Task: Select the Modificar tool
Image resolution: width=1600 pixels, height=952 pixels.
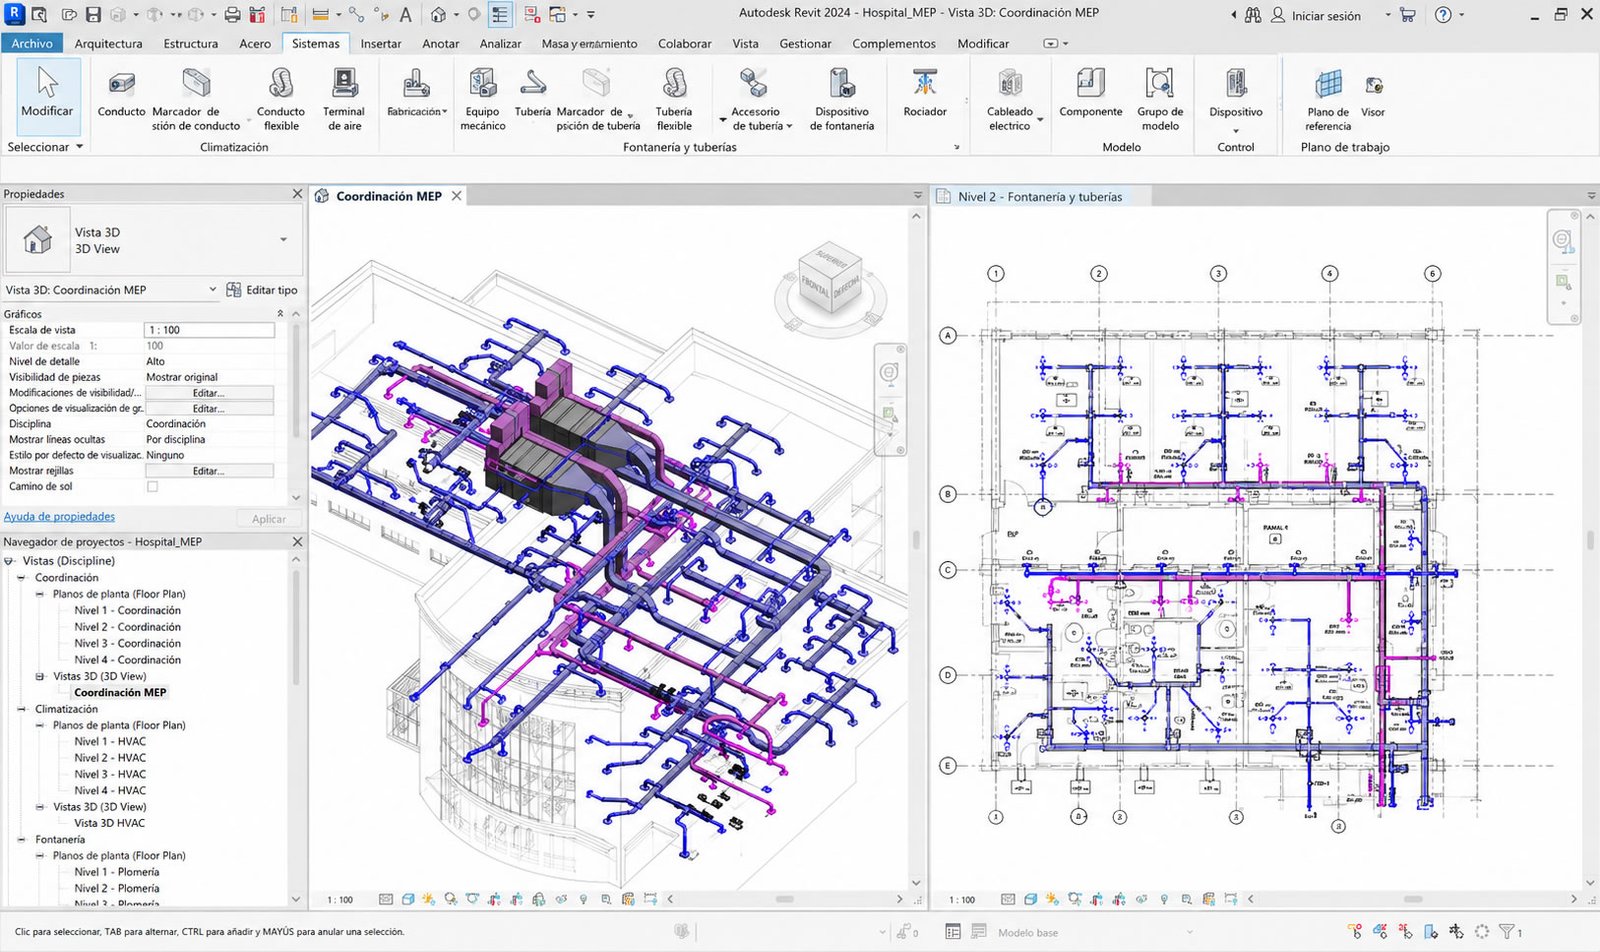Action: click(47, 94)
